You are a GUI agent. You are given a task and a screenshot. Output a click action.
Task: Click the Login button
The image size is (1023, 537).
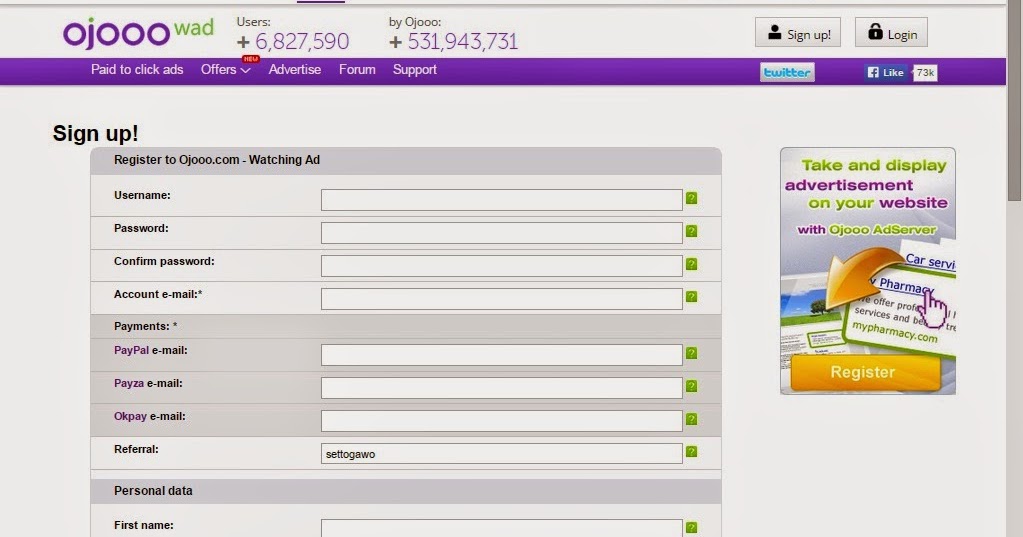coord(891,33)
